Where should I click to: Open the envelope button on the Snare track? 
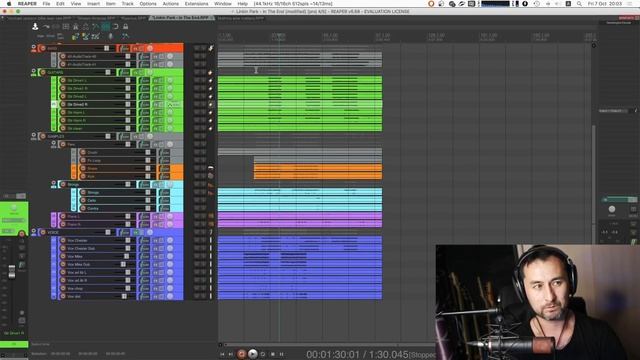[164, 168]
